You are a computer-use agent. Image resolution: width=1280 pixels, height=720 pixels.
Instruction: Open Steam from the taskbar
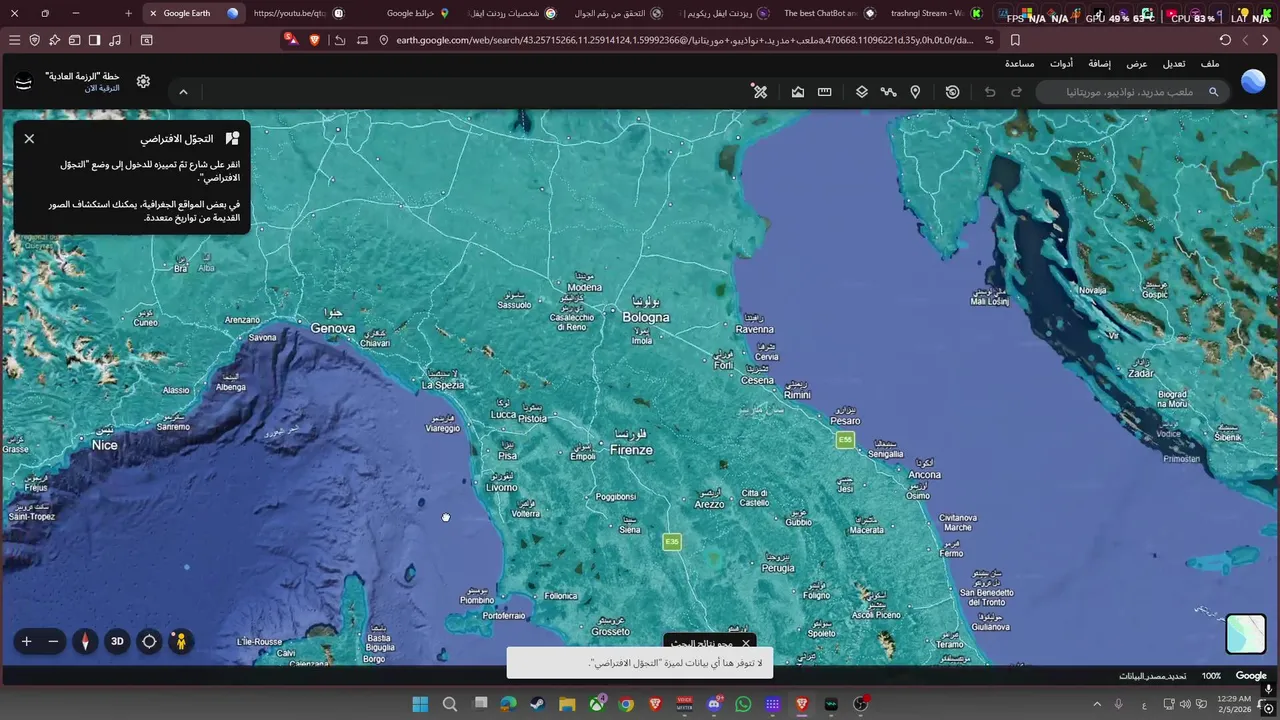(x=538, y=704)
